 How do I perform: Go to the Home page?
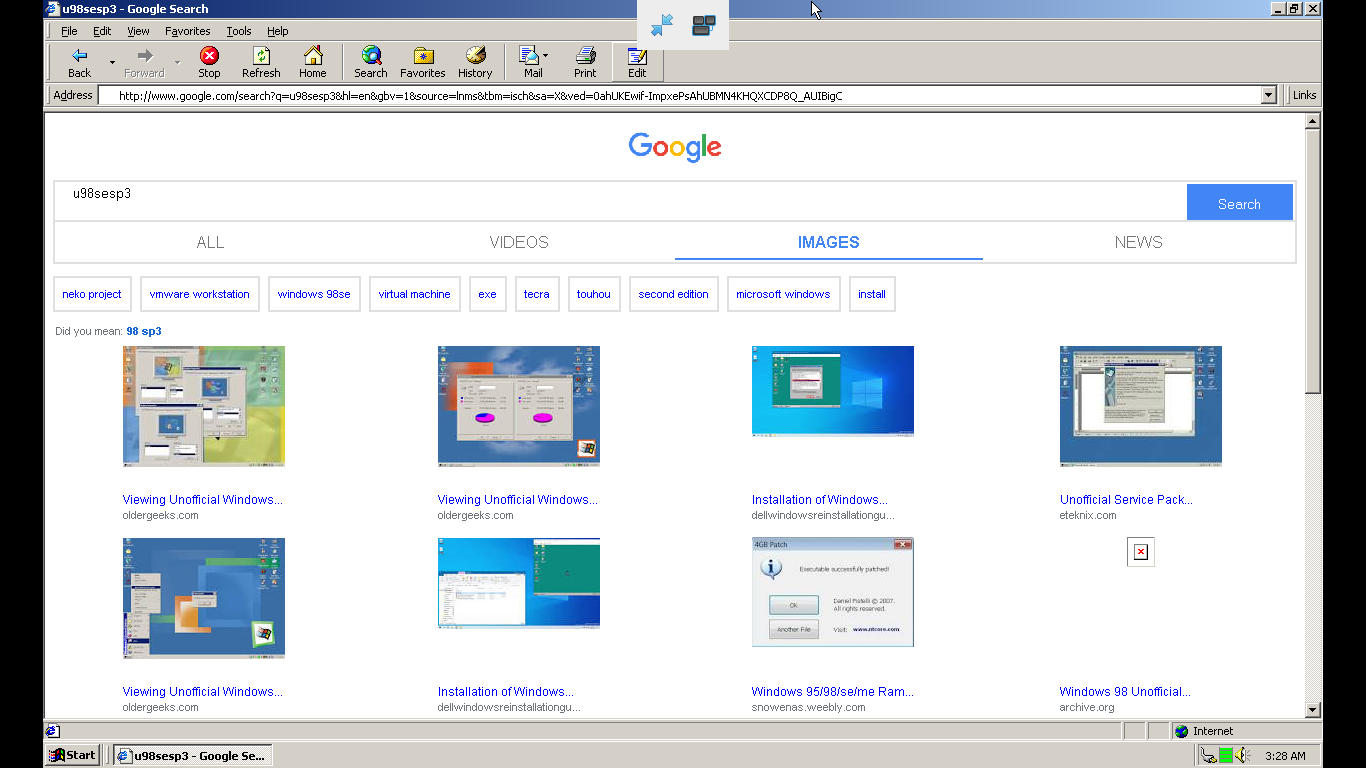tap(313, 62)
